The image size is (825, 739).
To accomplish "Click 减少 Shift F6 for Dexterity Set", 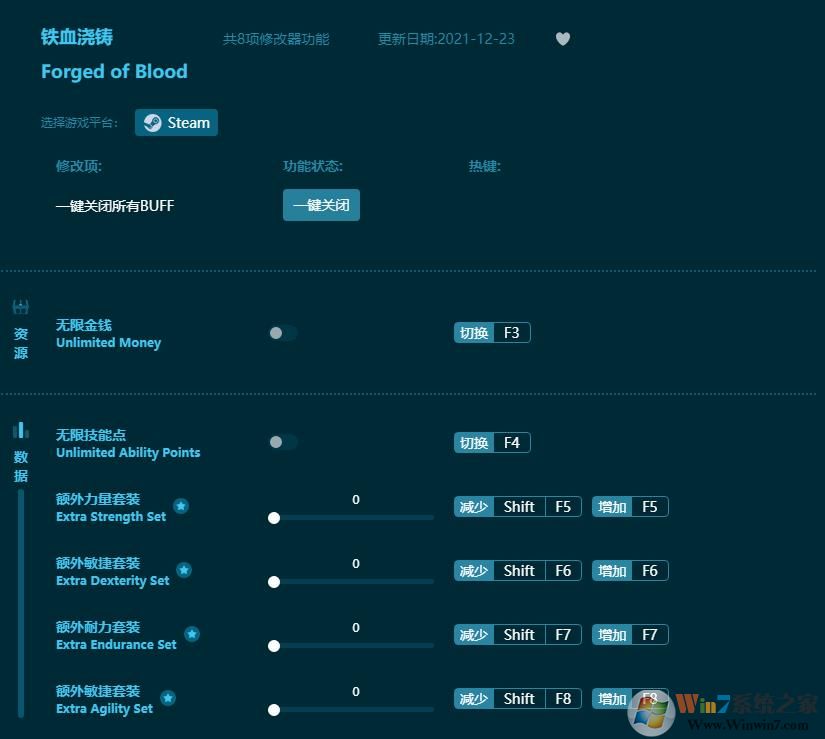I will click(518, 571).
